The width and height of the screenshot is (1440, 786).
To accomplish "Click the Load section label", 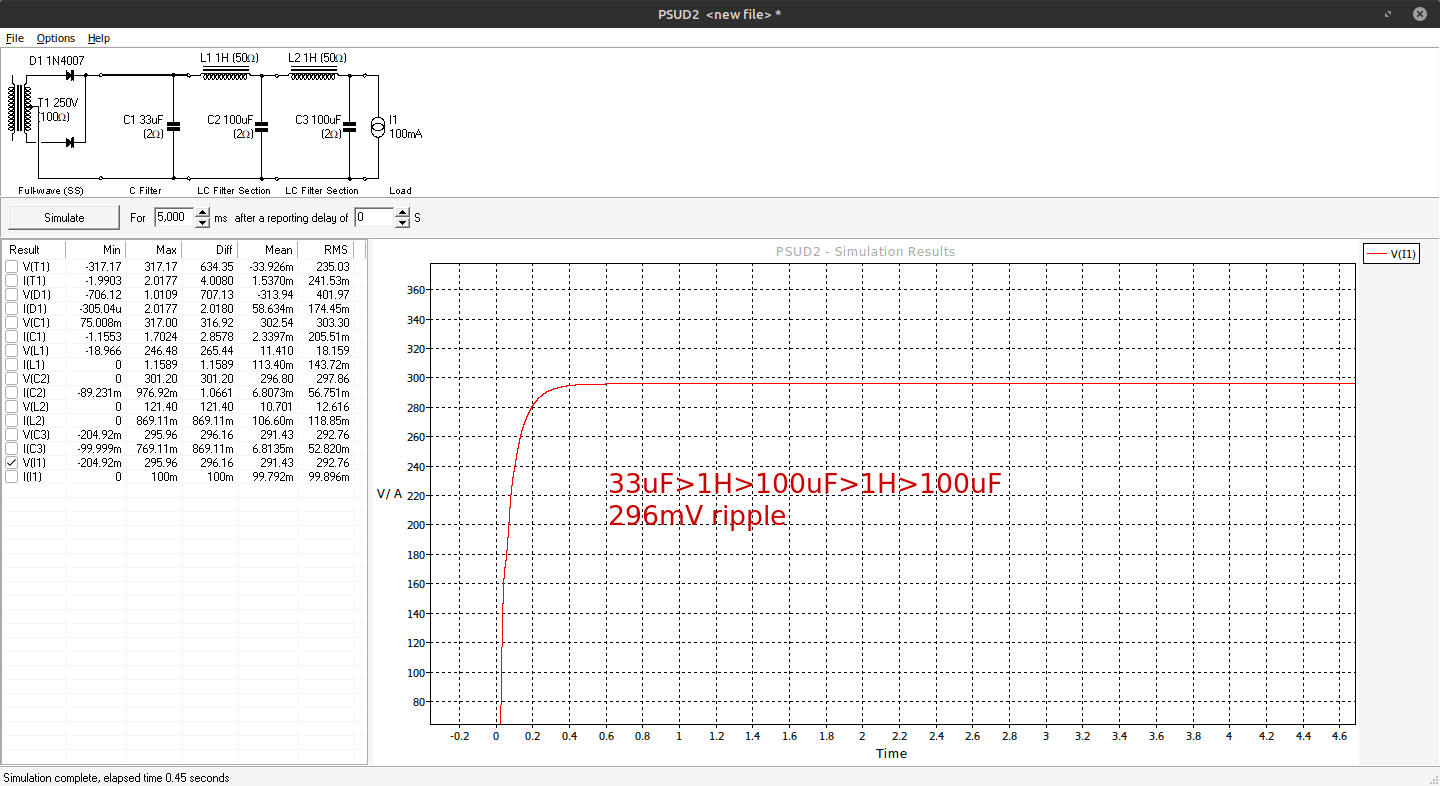I will pyautogui.click(x=400, y=190).
